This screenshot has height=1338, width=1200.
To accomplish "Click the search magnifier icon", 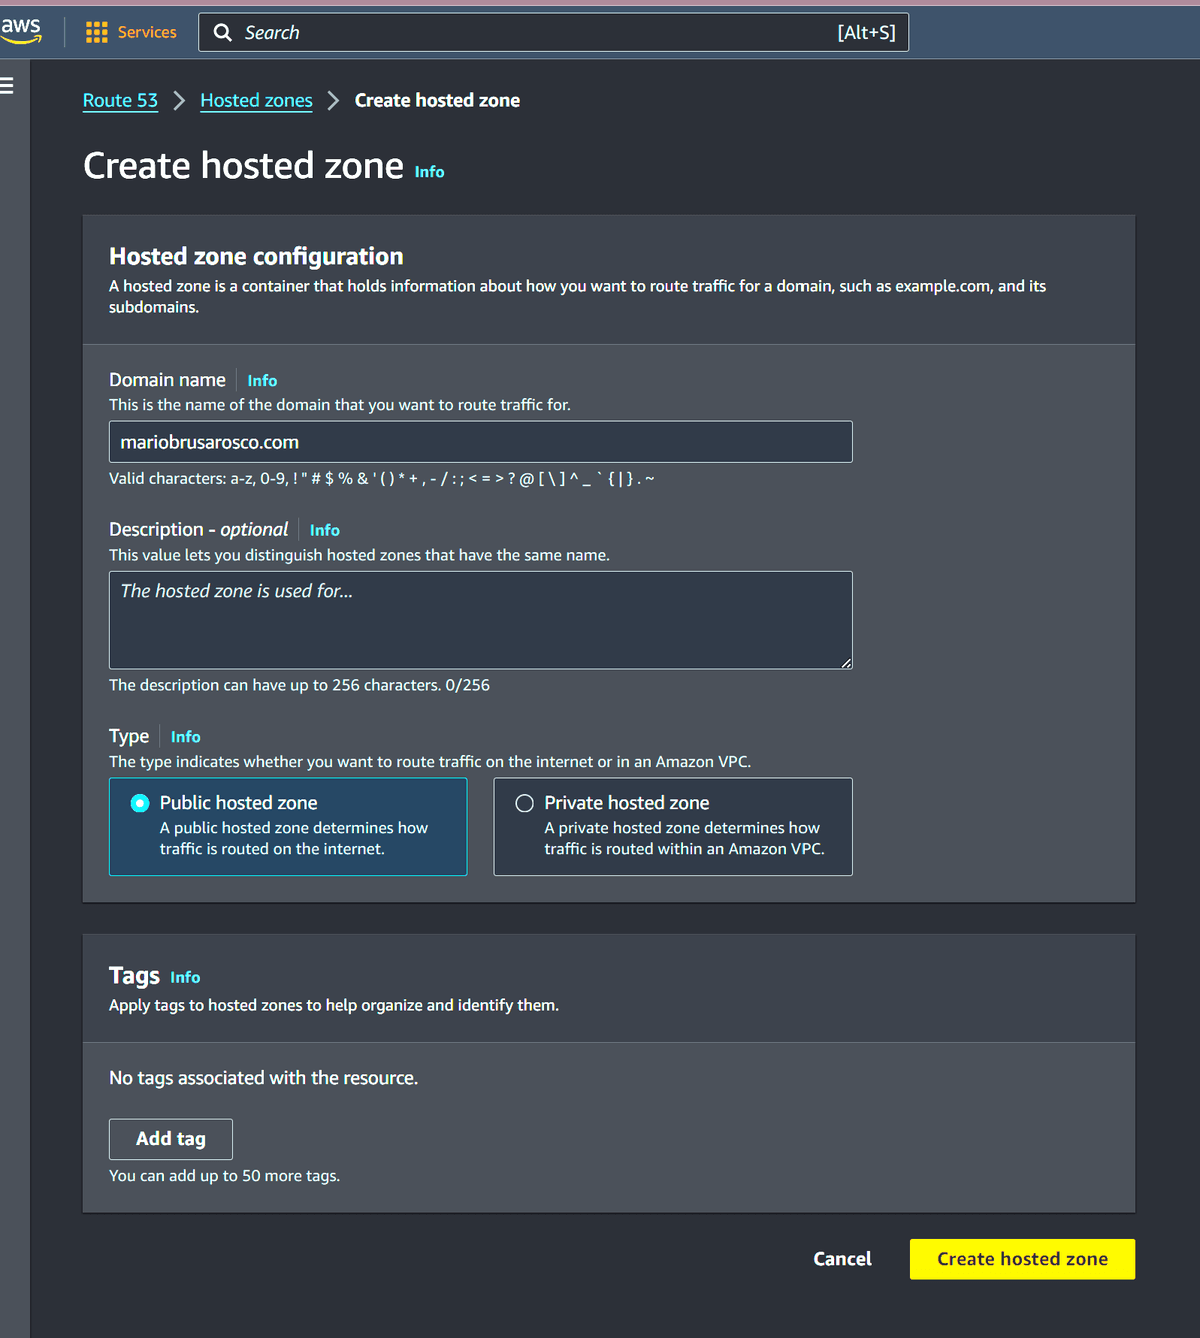I will (222, 32).
